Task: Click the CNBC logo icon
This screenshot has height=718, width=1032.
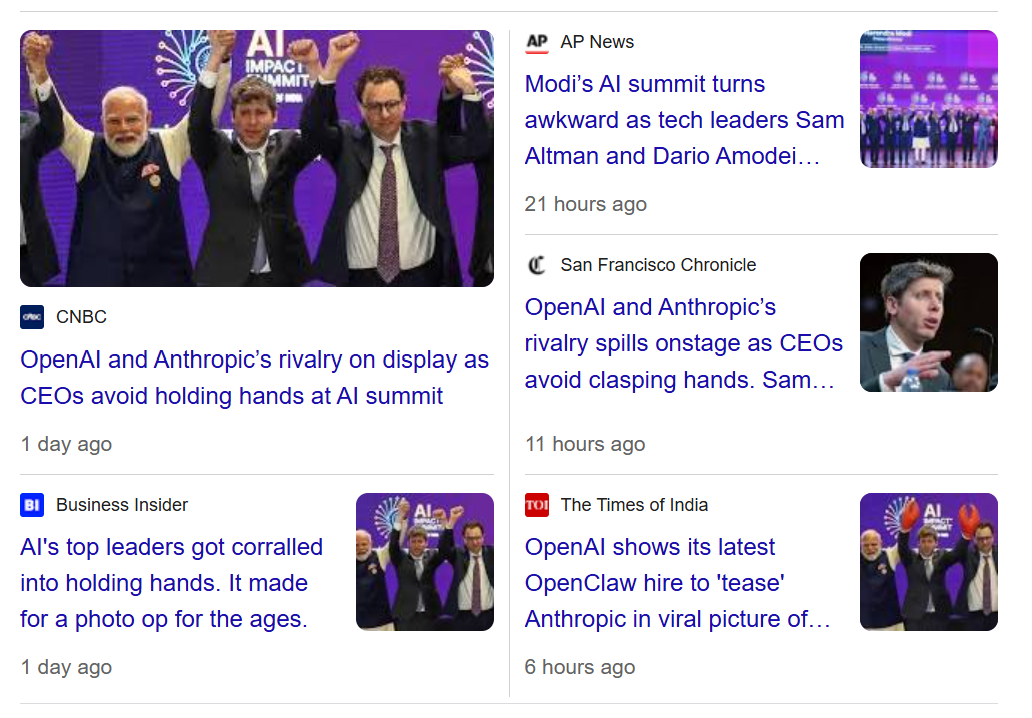Action: pyautogui.click(x=32, y=317)
